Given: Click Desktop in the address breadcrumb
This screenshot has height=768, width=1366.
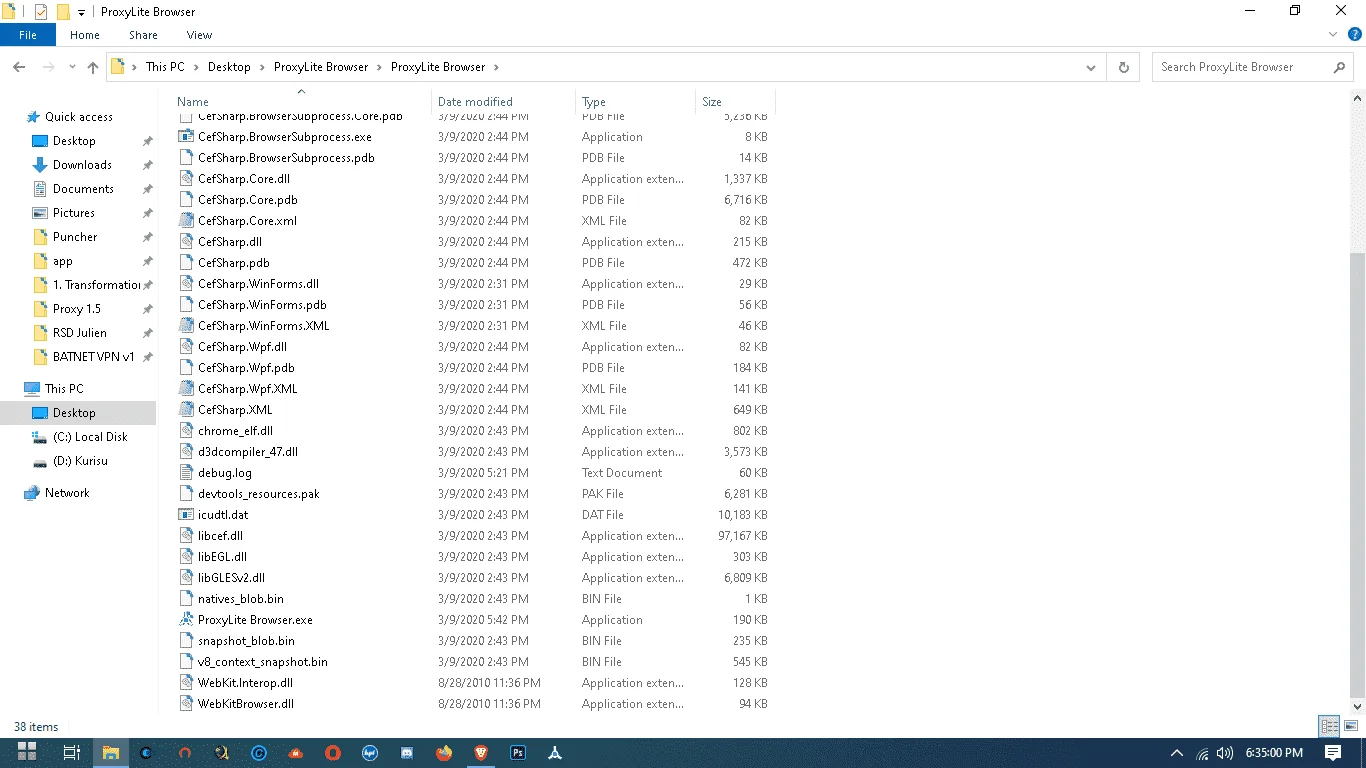Looking at the screenshot, I should [229, 67].
